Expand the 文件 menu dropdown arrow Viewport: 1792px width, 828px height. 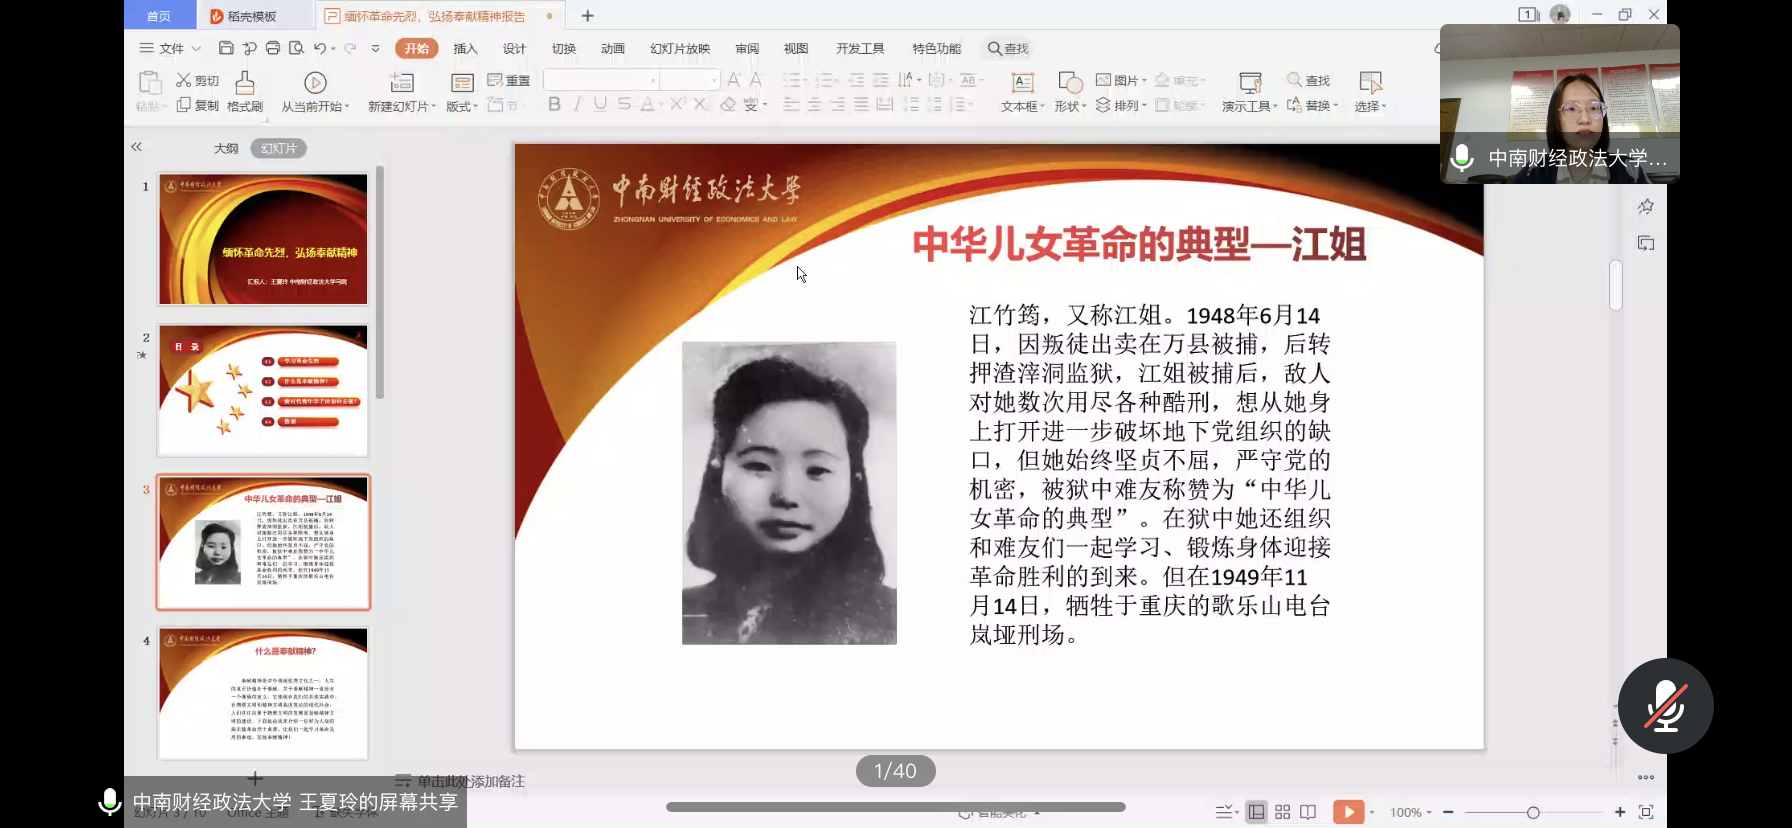[196, 48]
